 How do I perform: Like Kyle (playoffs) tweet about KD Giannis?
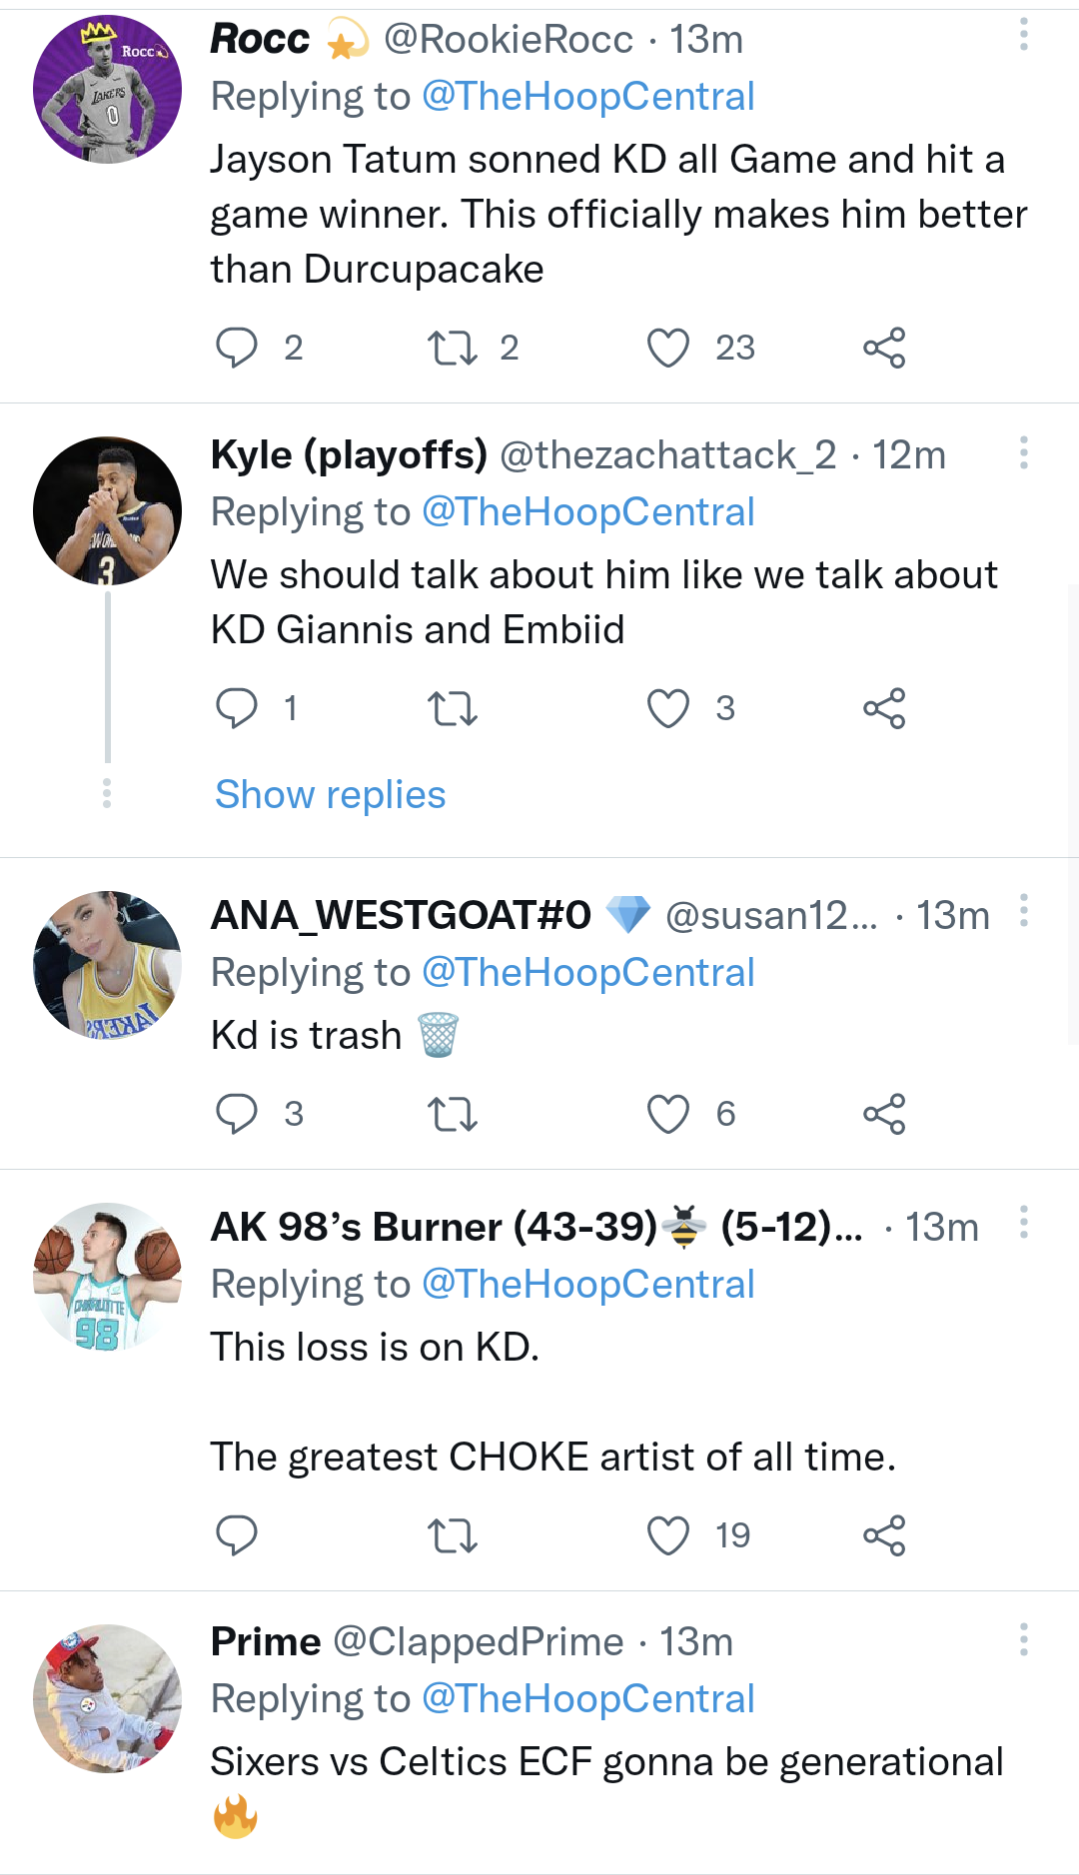click(668, 709)
